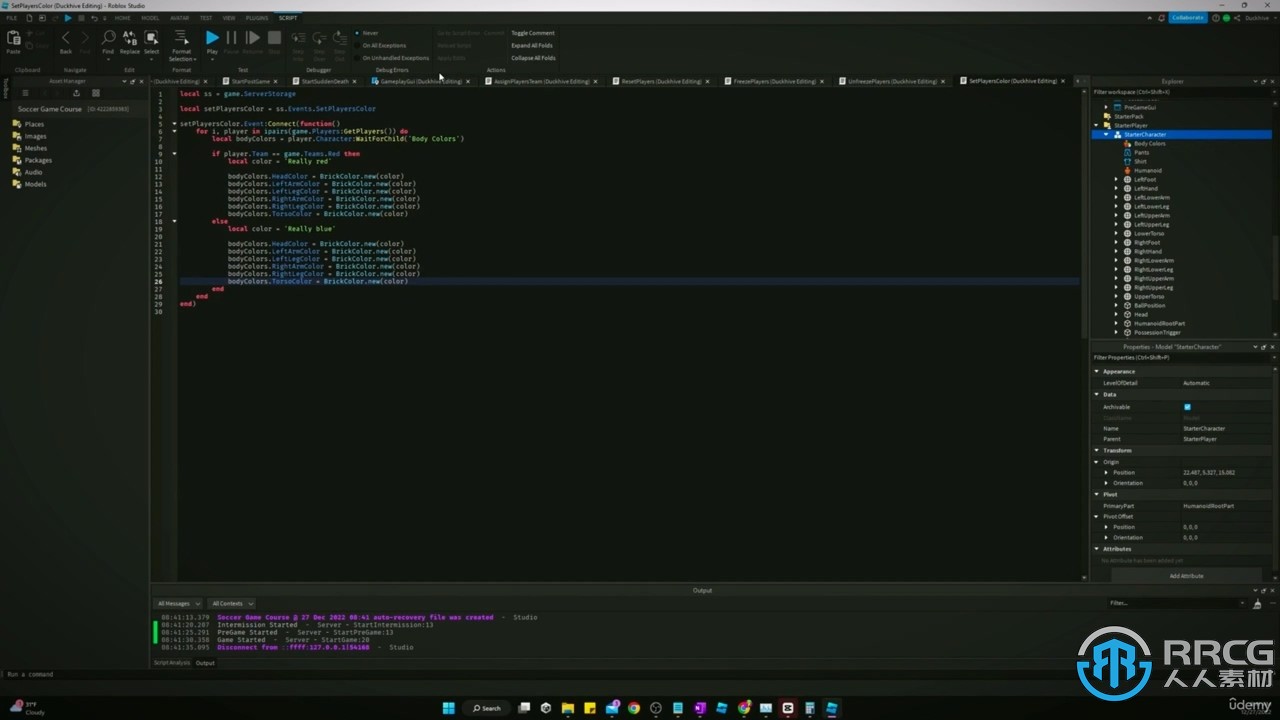1280x720 pixels.
Task: Click the Undo arrow in quick access bar
Action: coord(94,18)
